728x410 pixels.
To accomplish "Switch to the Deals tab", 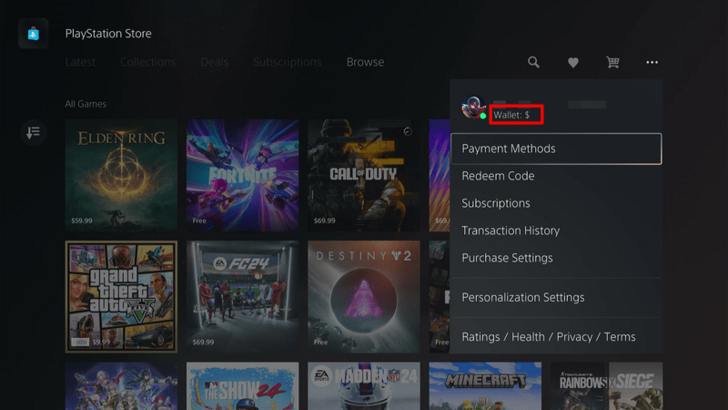I will pos(214,62).
